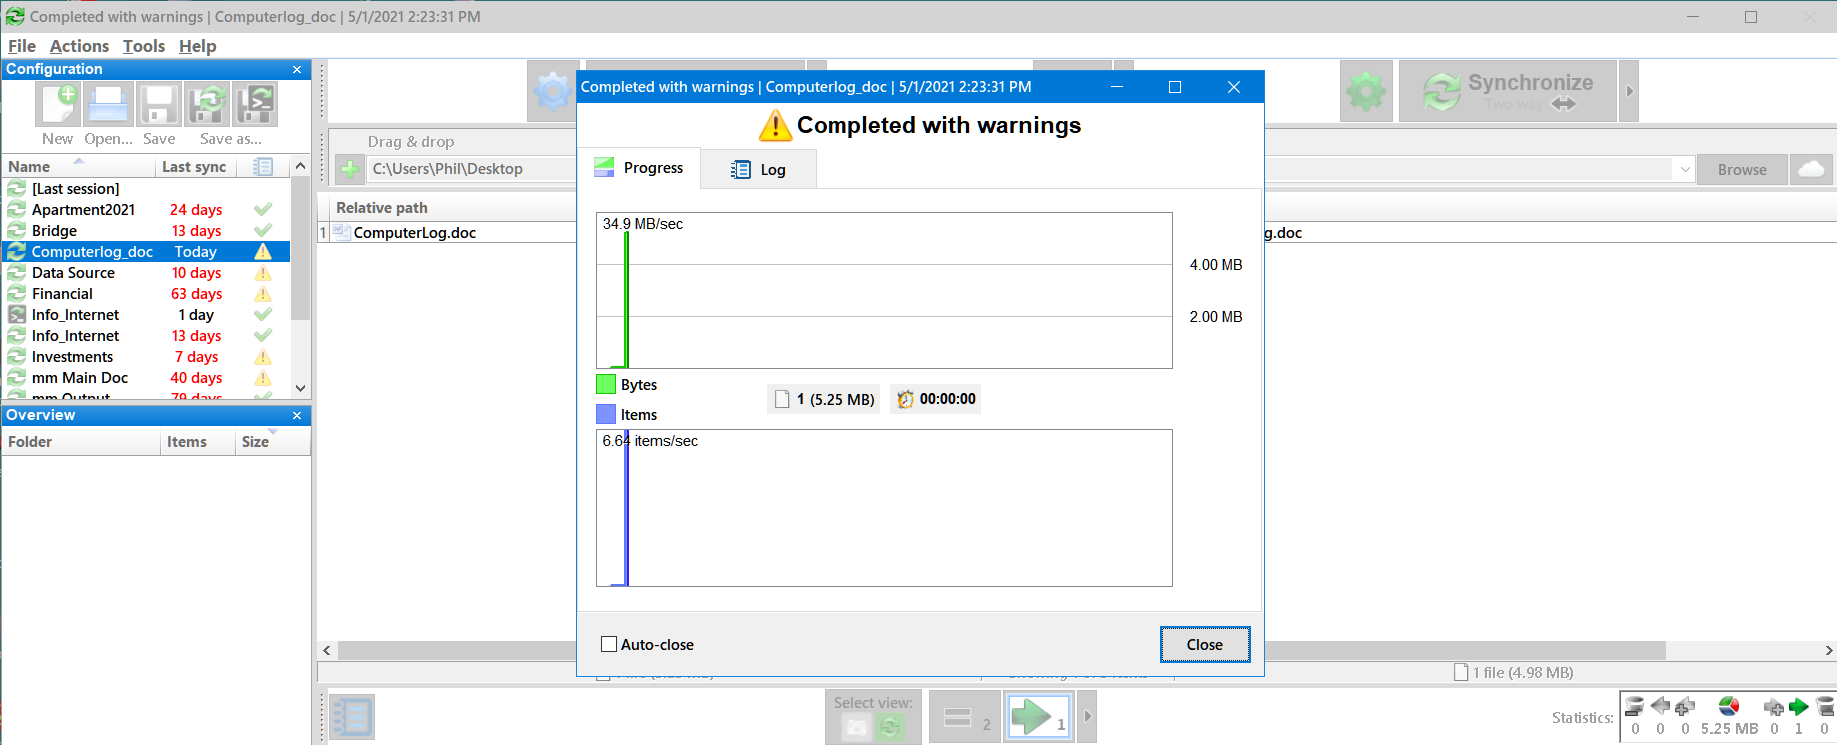The width and height of the screenshot is (1837, 745).
Task: Select the Bridge configuration
Action: pyautogui.click(x=146, y=230)
